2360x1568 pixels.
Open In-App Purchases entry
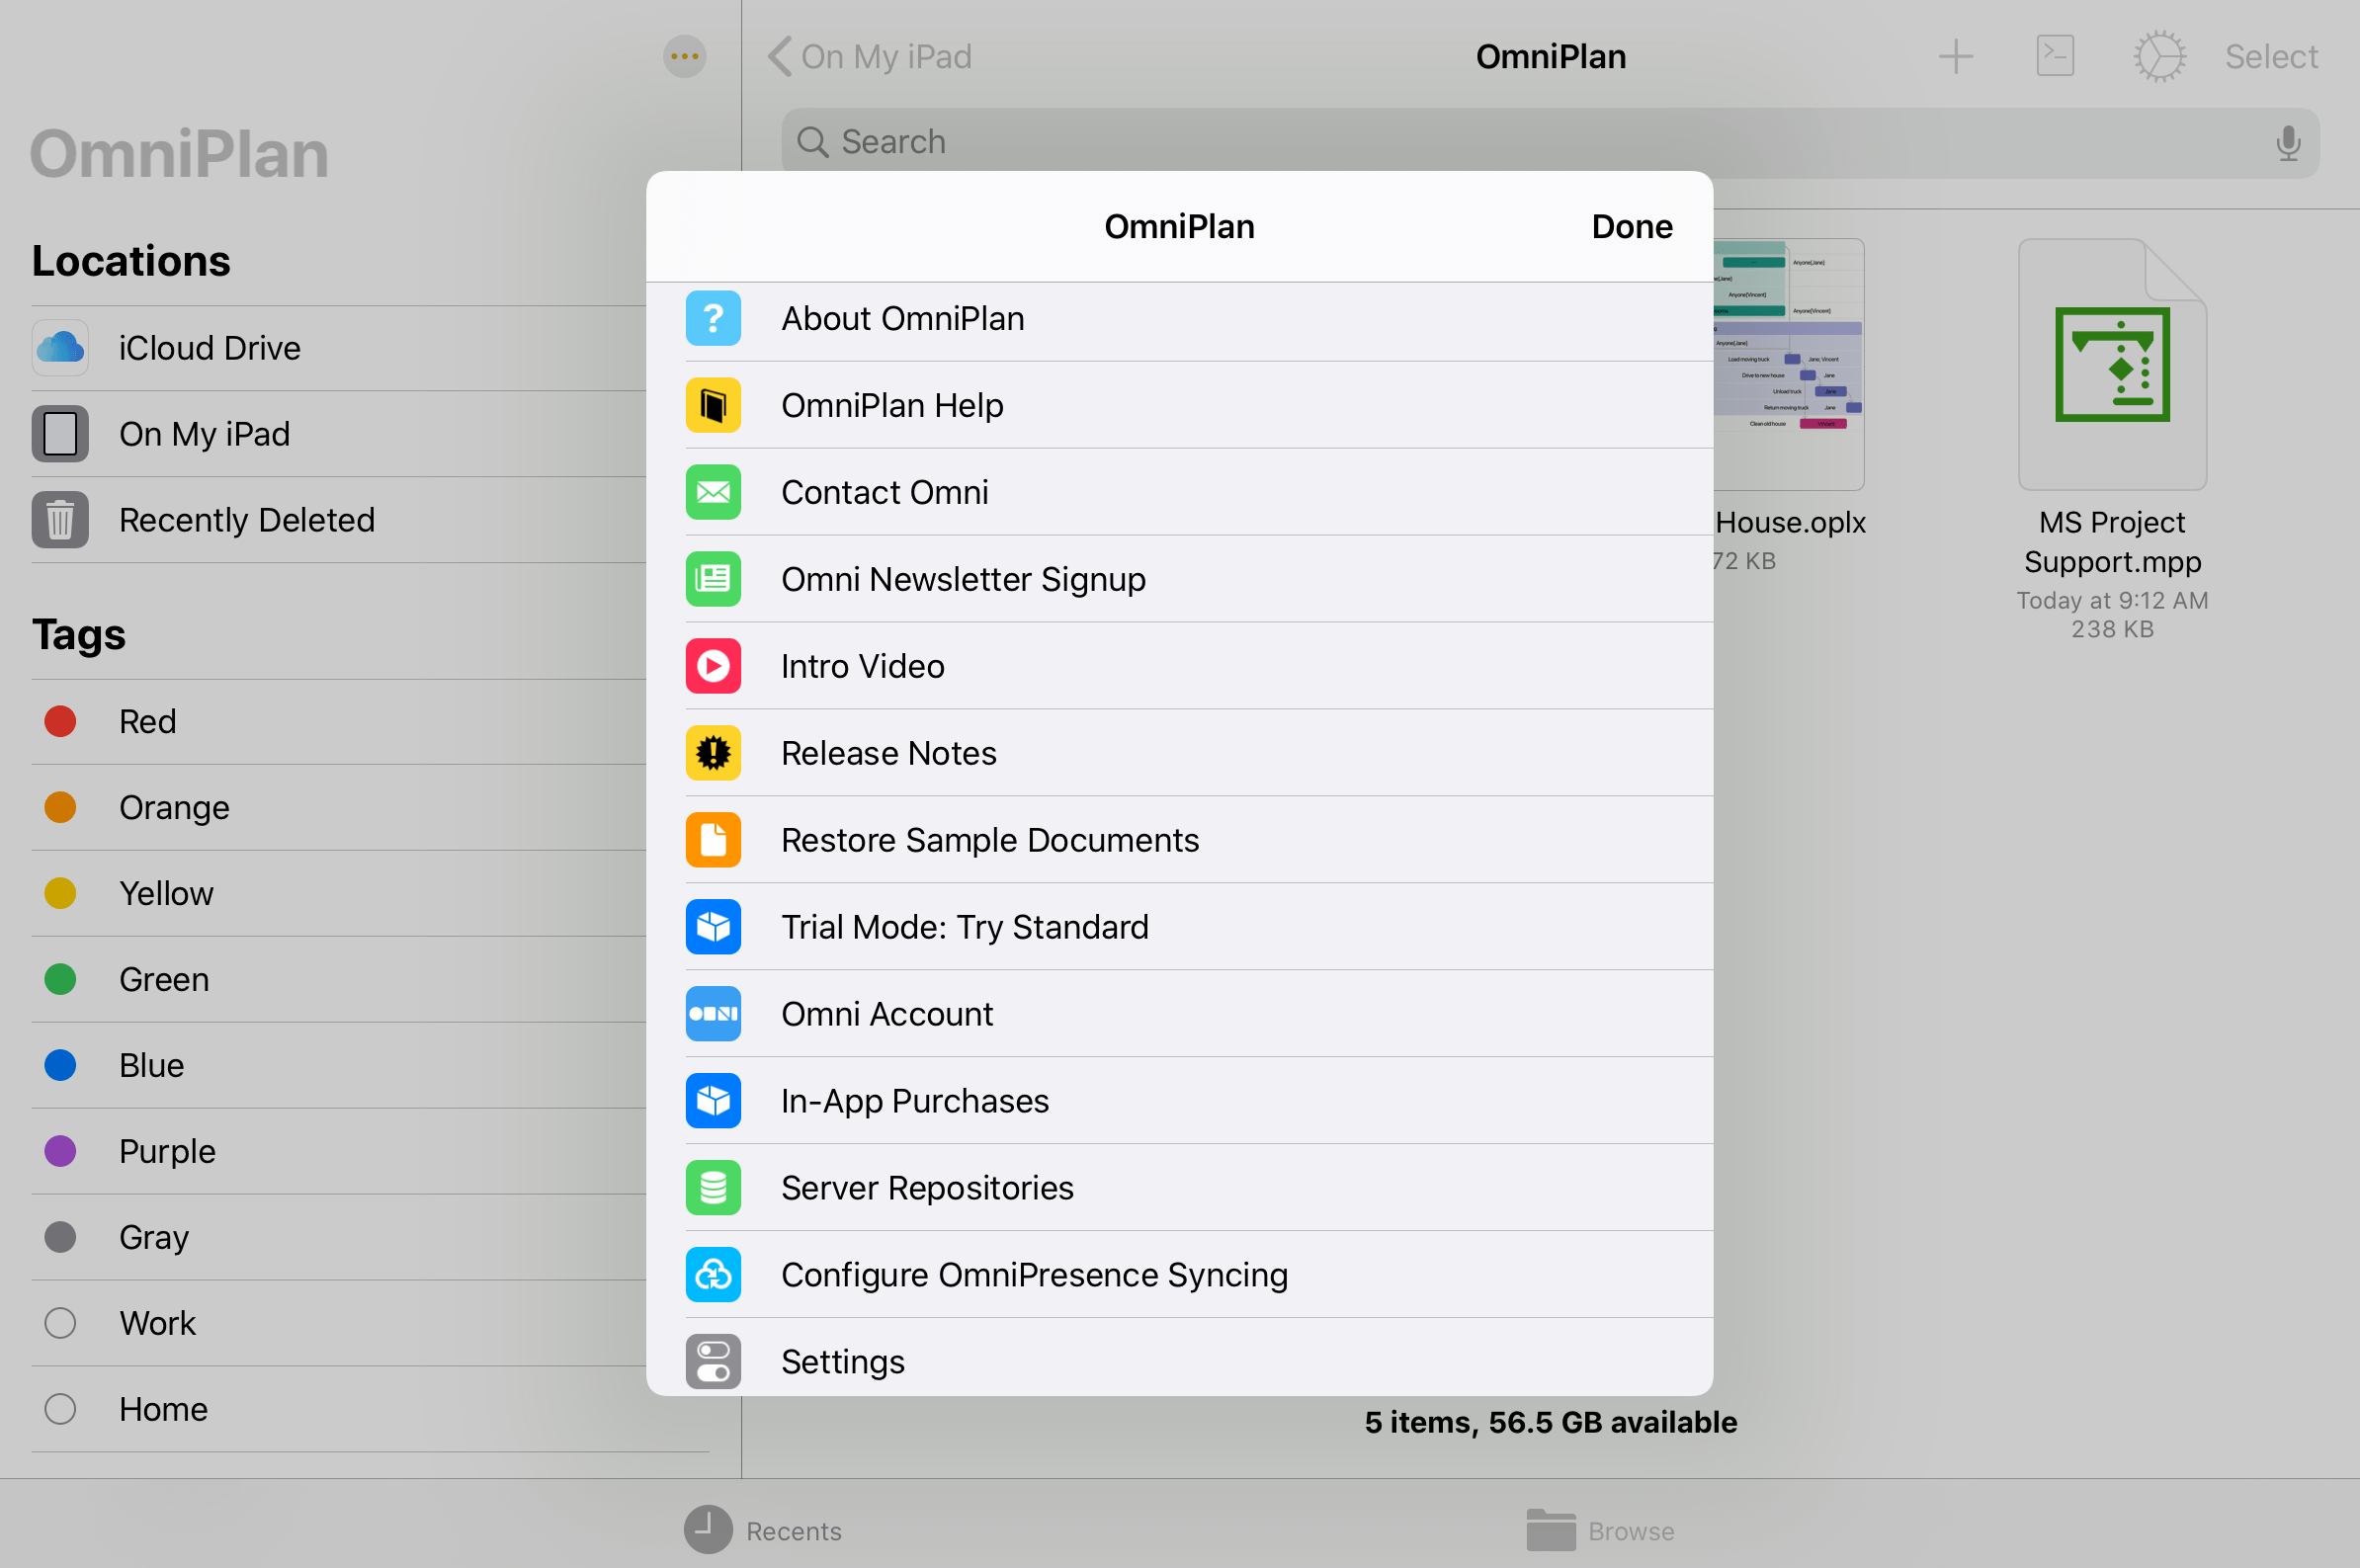[x=1179, y=1101]
